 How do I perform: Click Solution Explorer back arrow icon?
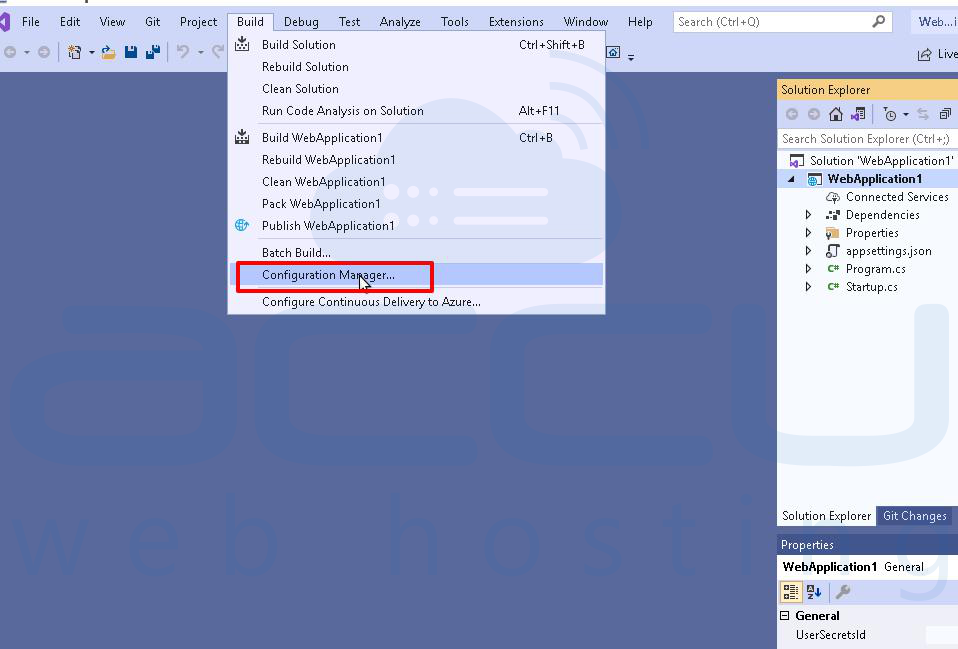(x=792, y=114)
